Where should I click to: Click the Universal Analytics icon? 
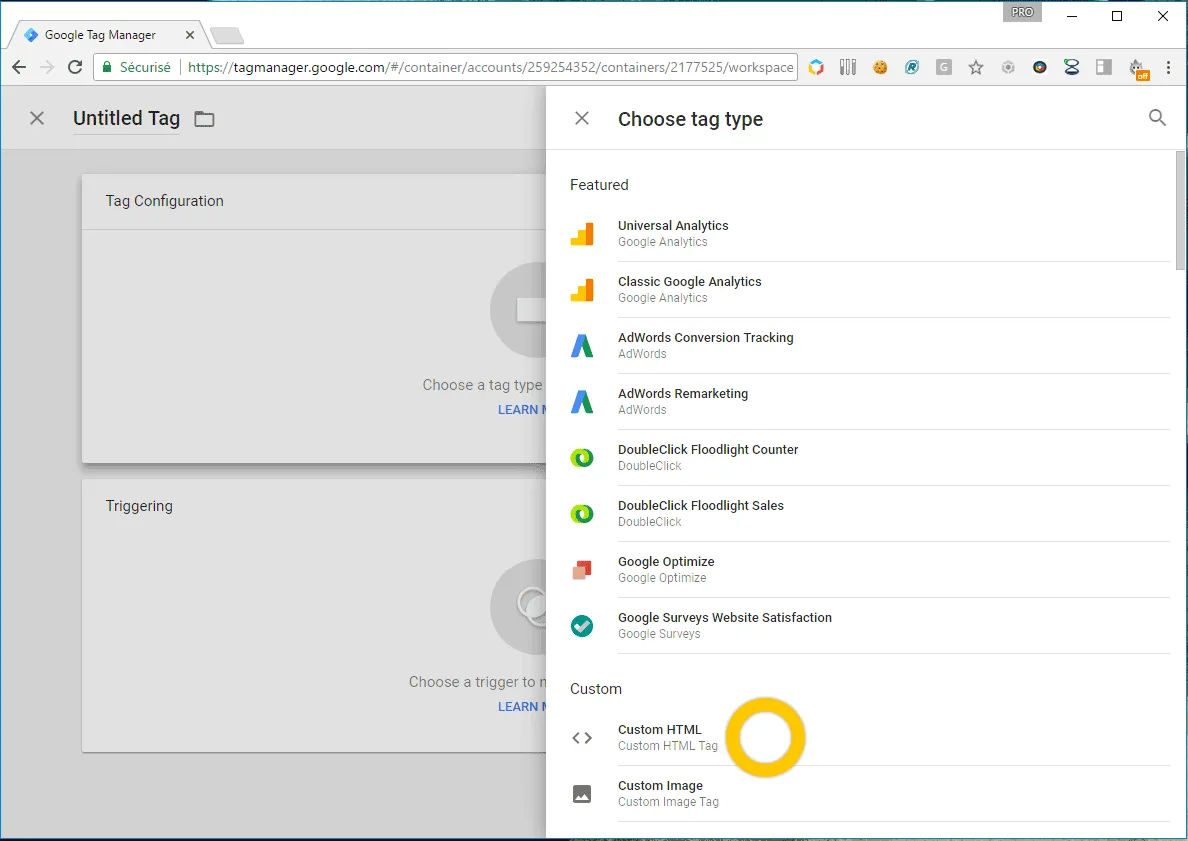pyautogui.click(x=582, y=234)
